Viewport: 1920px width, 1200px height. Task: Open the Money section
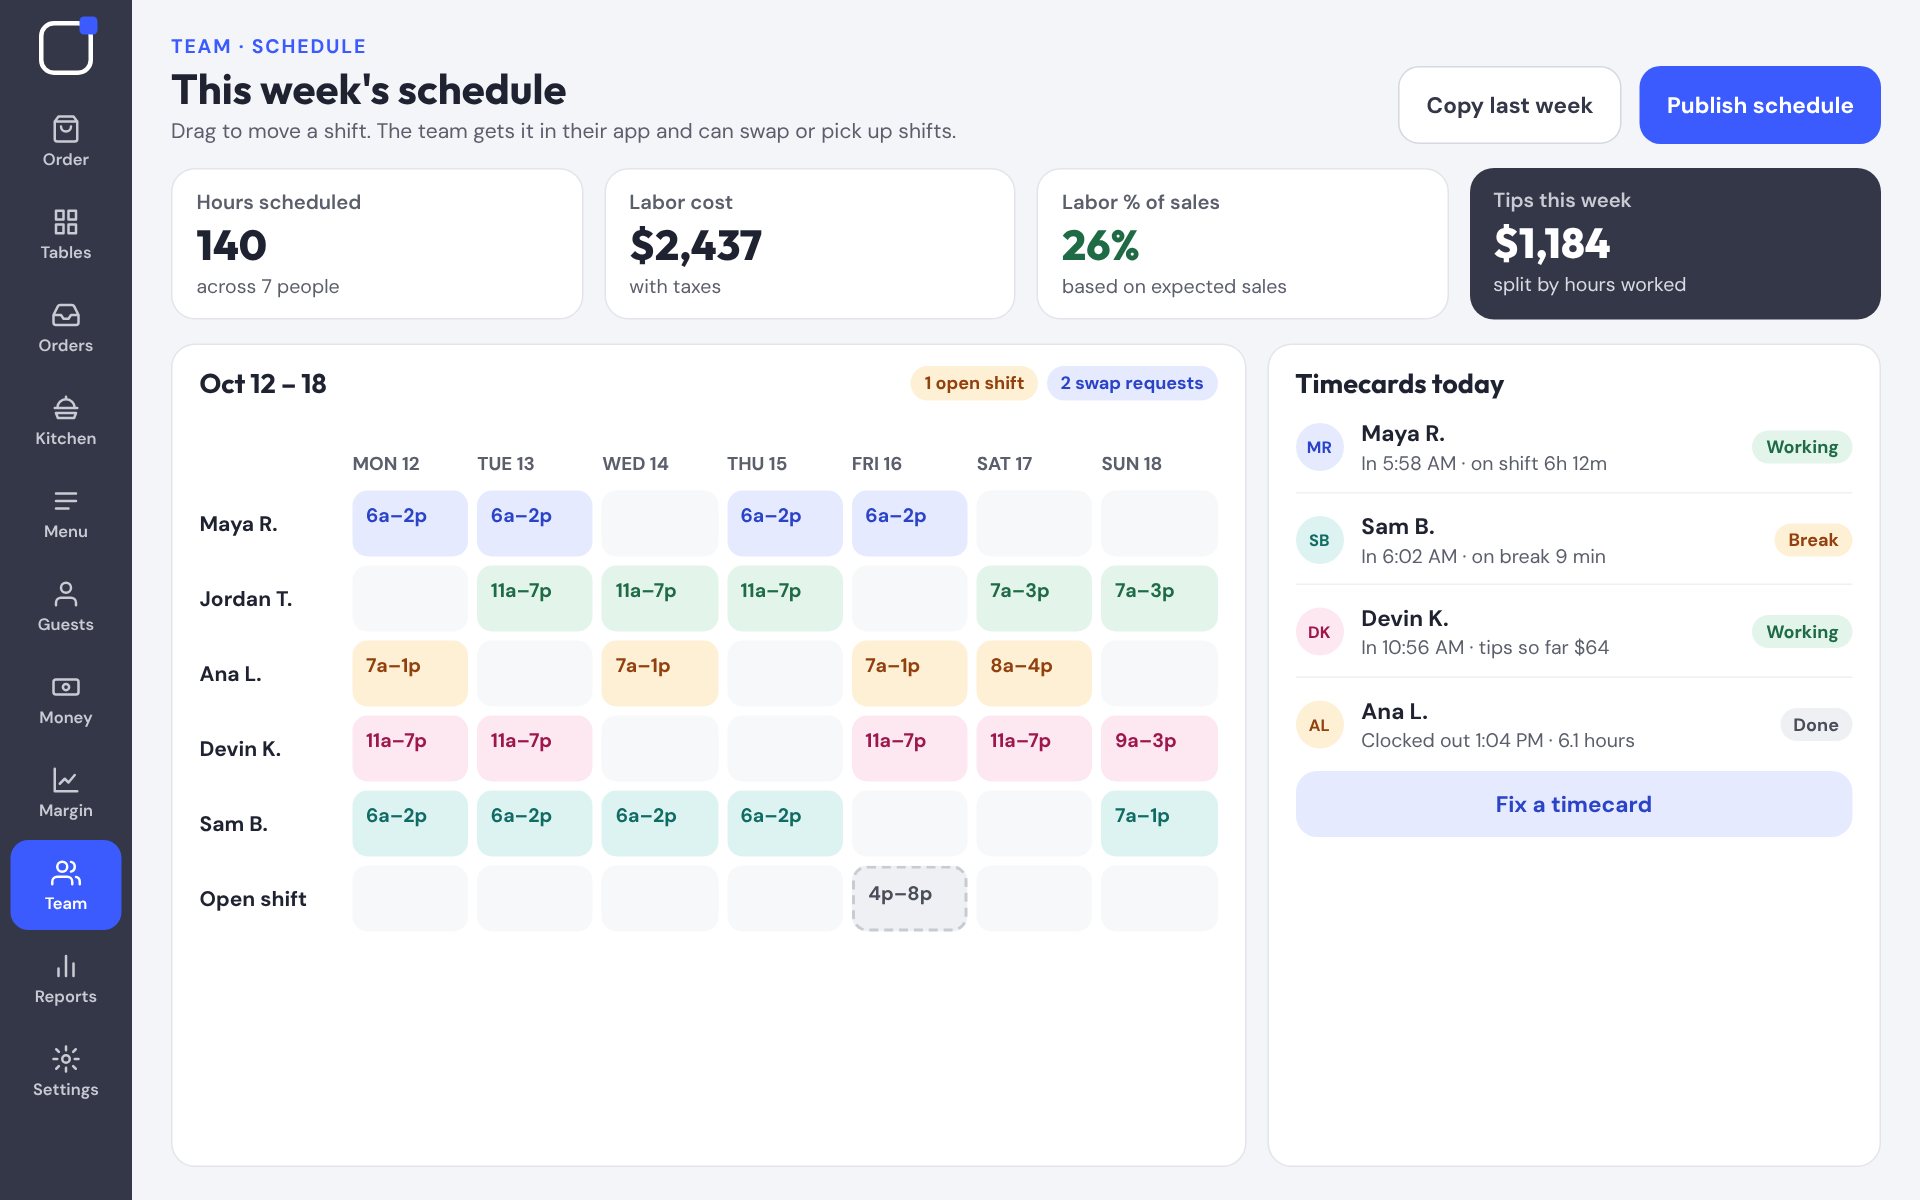[66, 699]
